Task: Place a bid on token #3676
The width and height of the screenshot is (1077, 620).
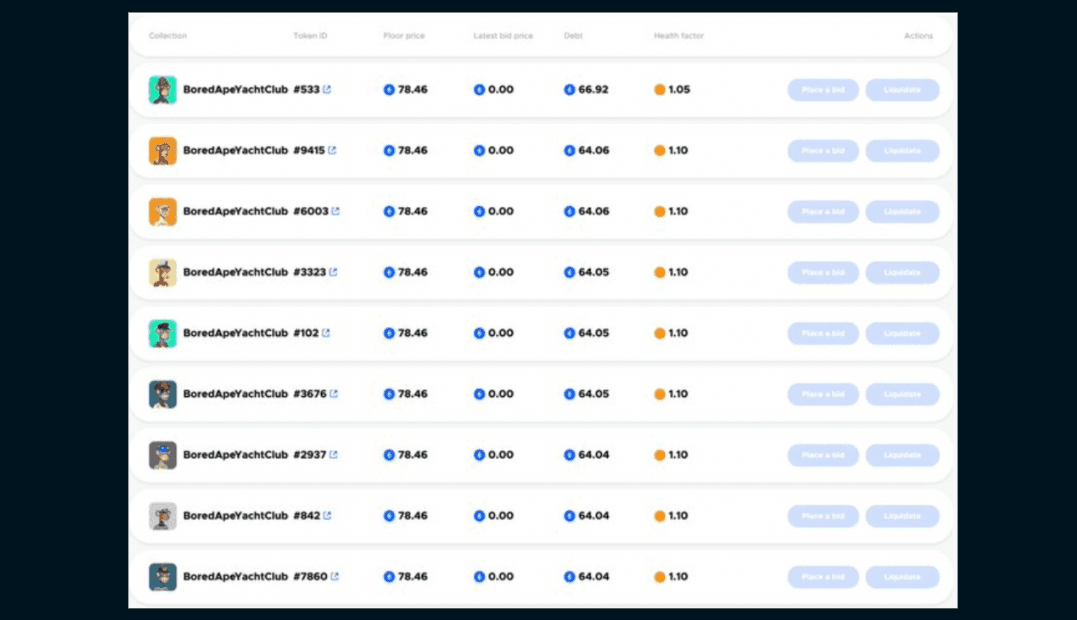Action: pyautogui.click(x=823, y=394)
